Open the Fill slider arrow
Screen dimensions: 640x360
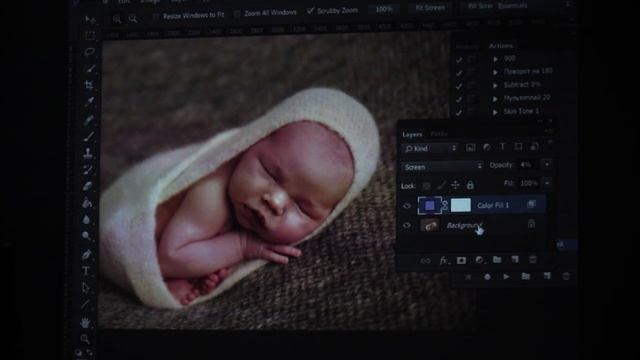point(547,183)
